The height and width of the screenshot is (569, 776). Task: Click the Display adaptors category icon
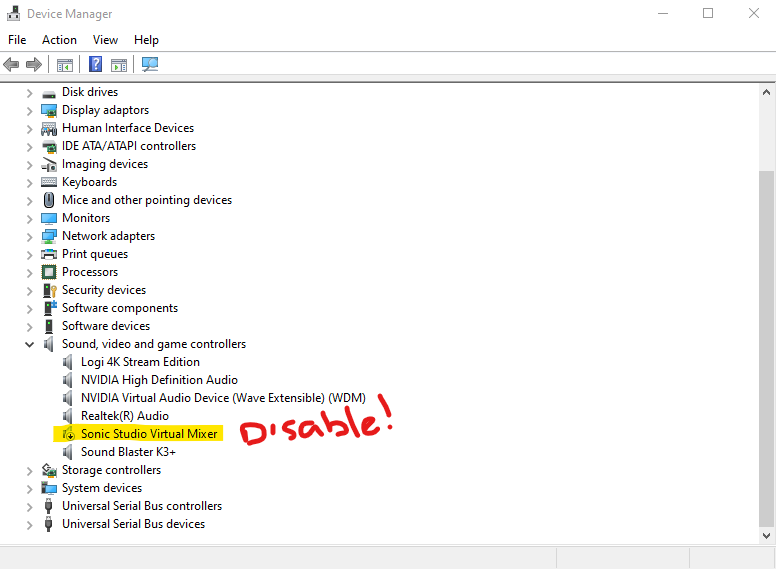49,110
